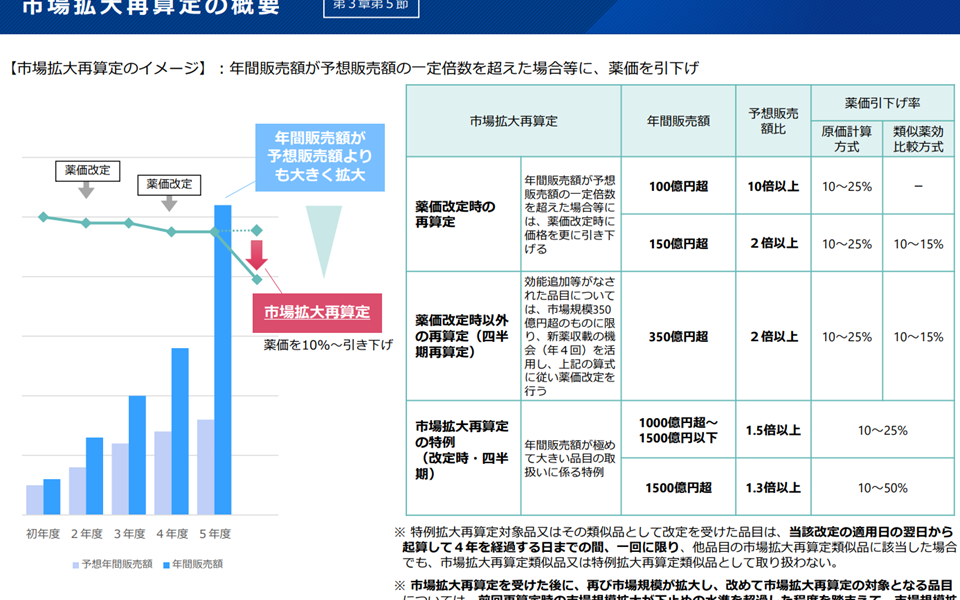Click the 薬価改定 label box above 2年度
The width and height of the screenshot is (960, 600).
pos(87,170)
